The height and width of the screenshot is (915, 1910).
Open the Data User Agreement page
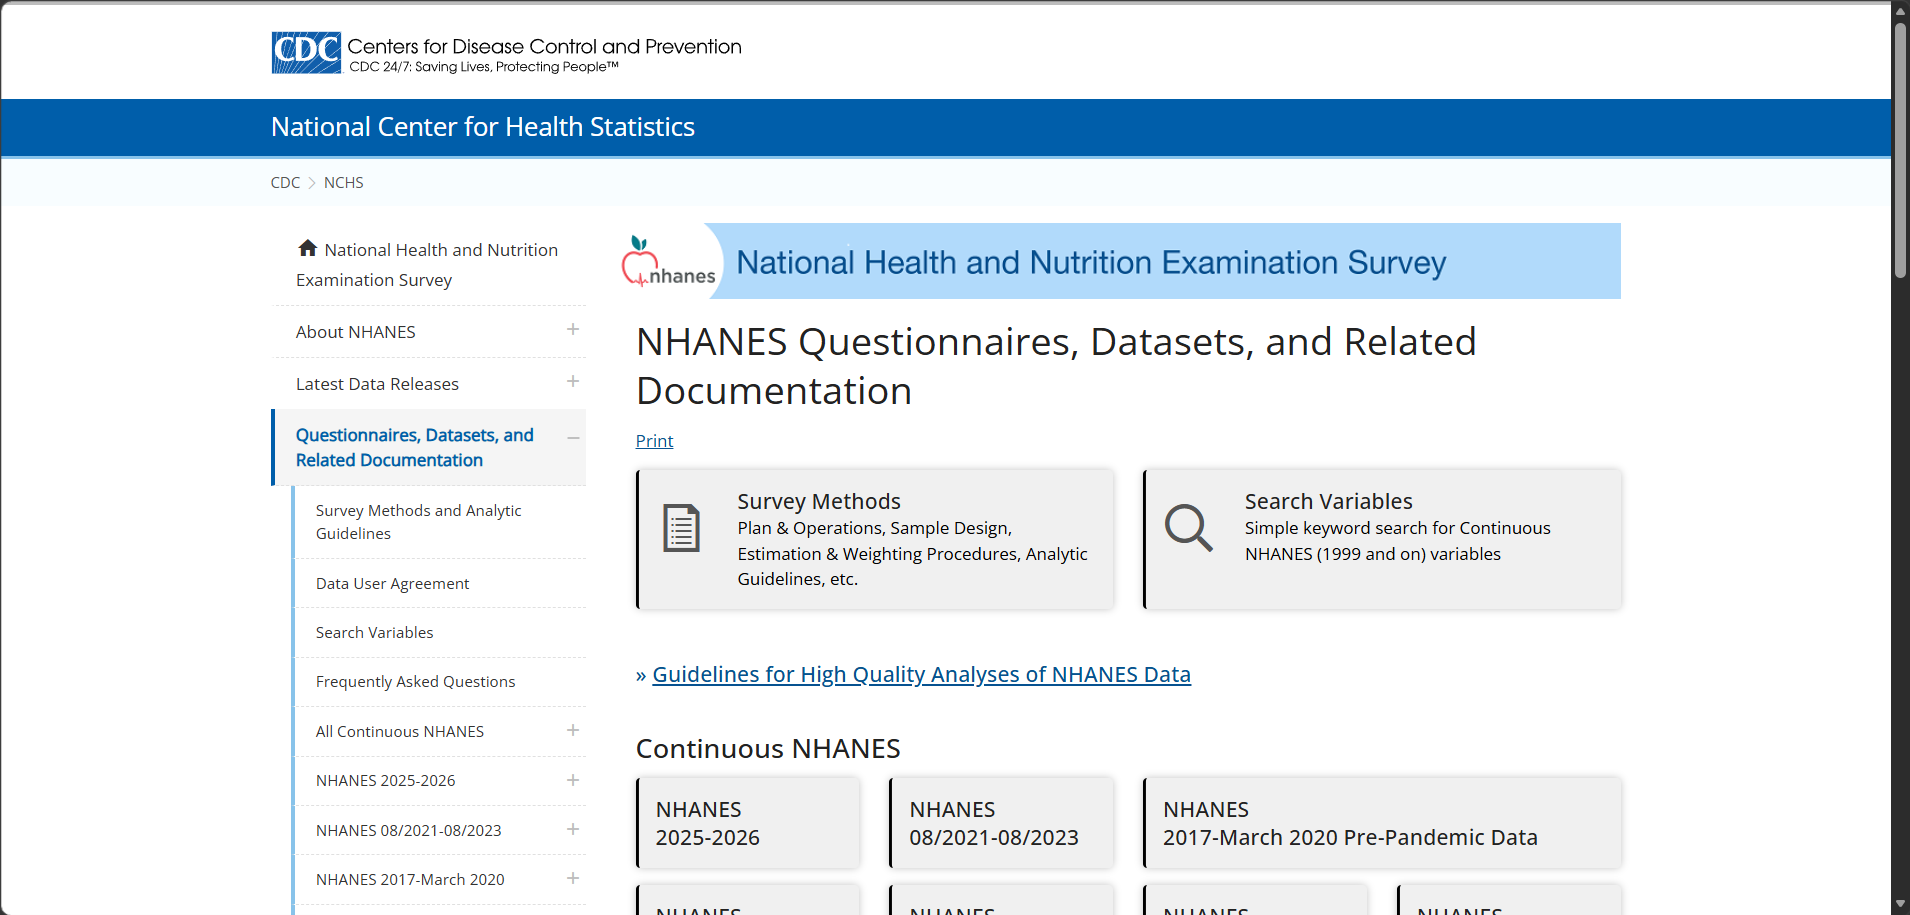pyautogui.click(x=392, y=584)
